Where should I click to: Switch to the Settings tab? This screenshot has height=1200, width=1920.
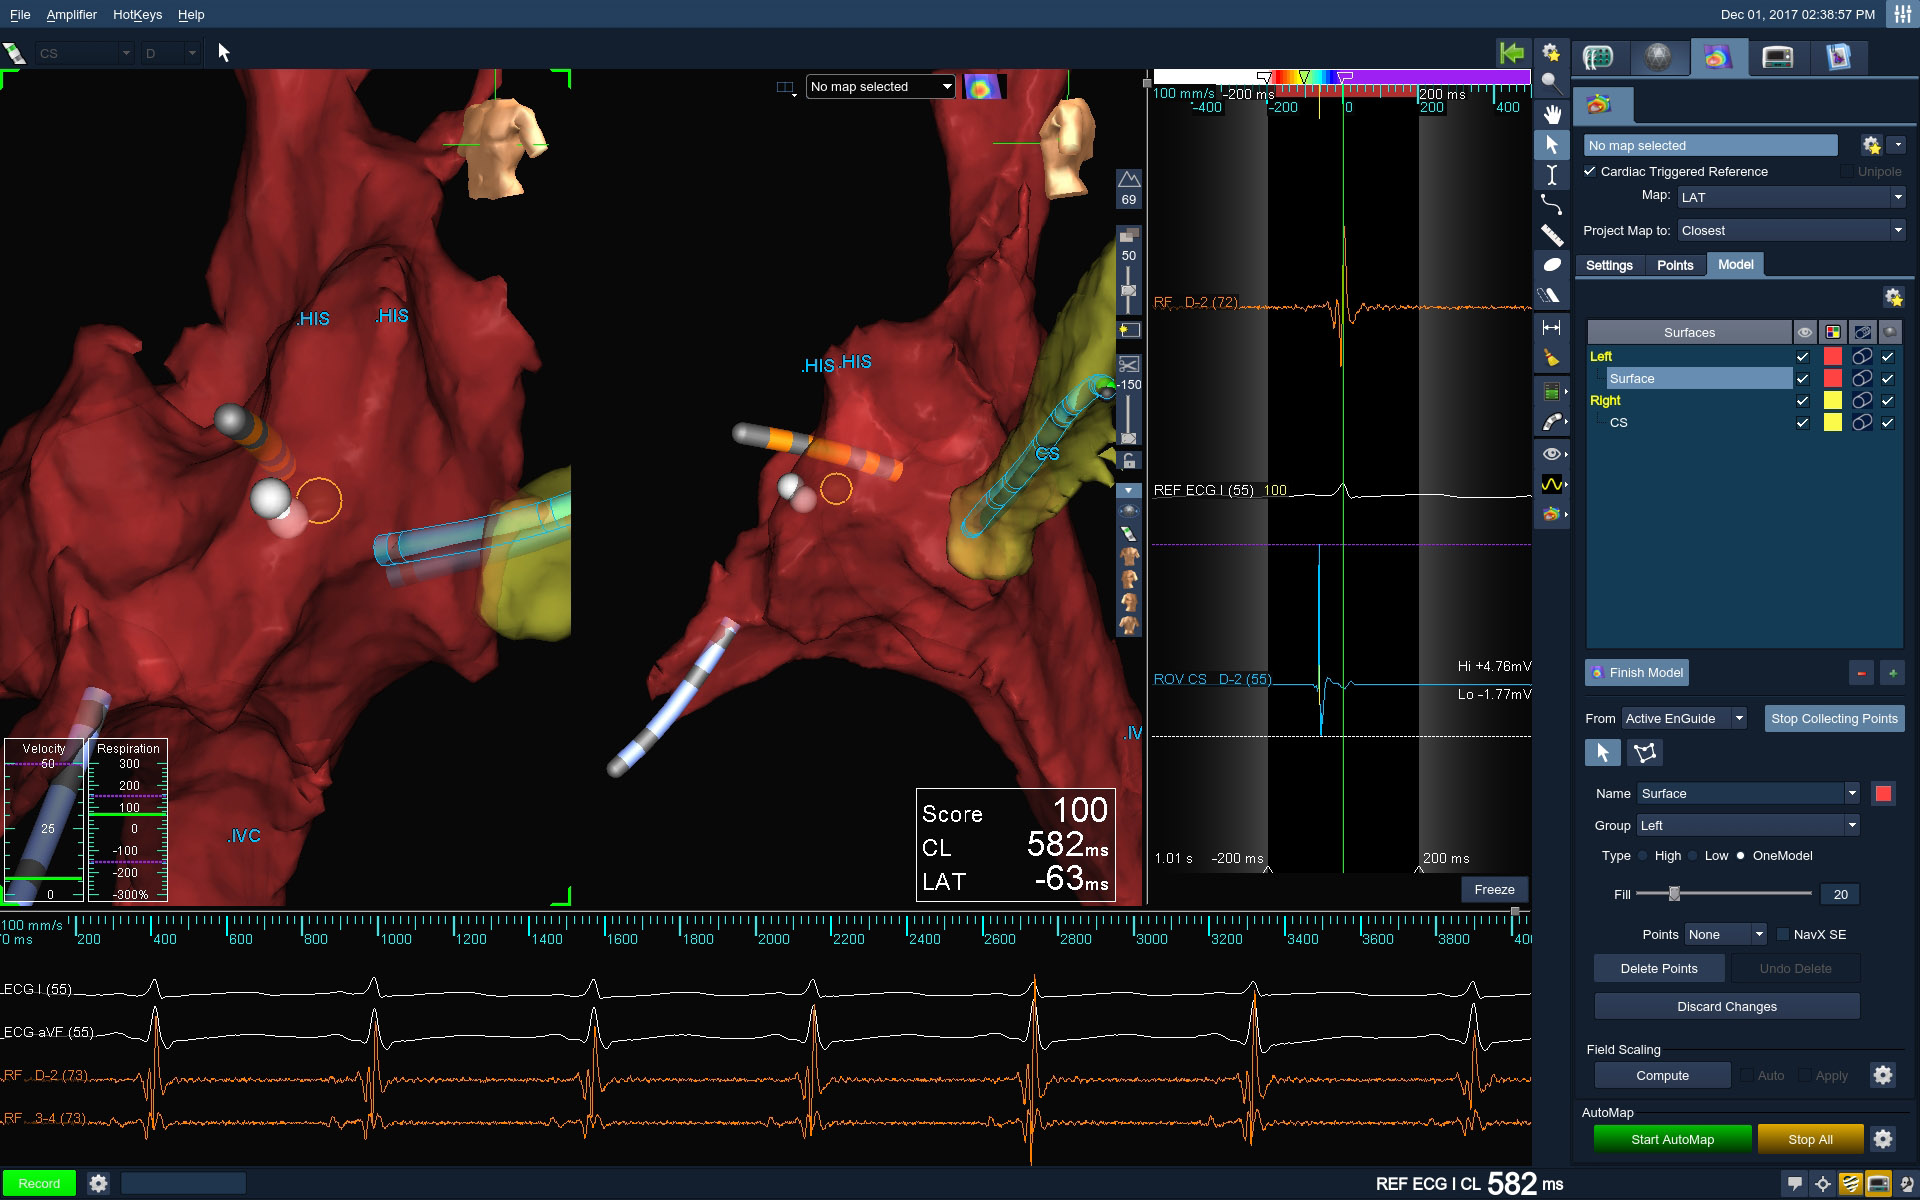coord(1609,265)
